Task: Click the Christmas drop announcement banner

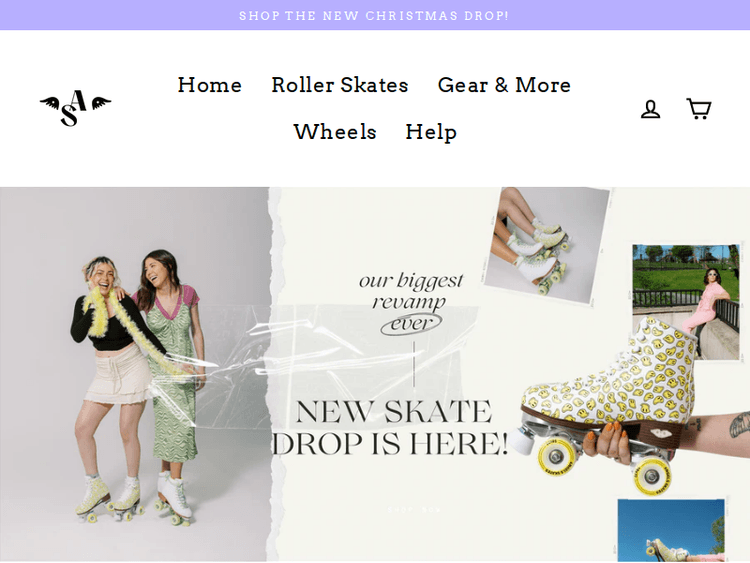Action: [x=374, y=15]
